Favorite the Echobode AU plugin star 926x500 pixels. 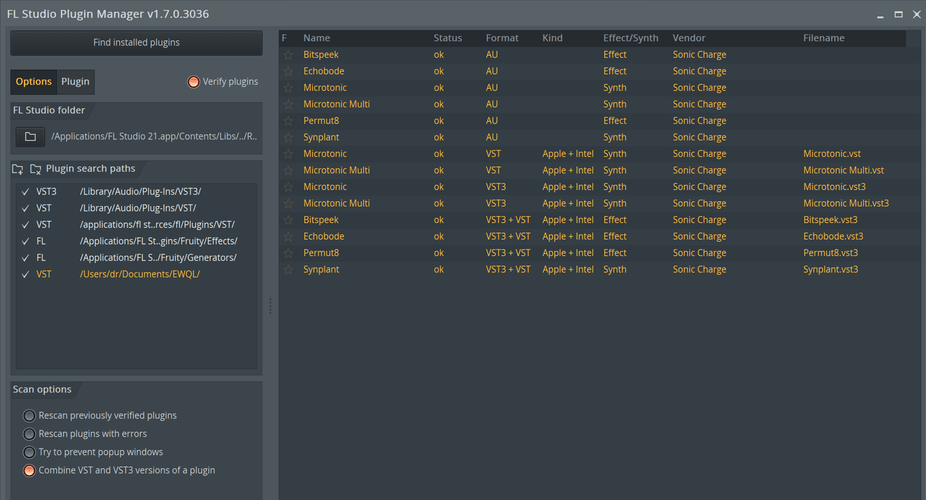(x=288, y=71)
